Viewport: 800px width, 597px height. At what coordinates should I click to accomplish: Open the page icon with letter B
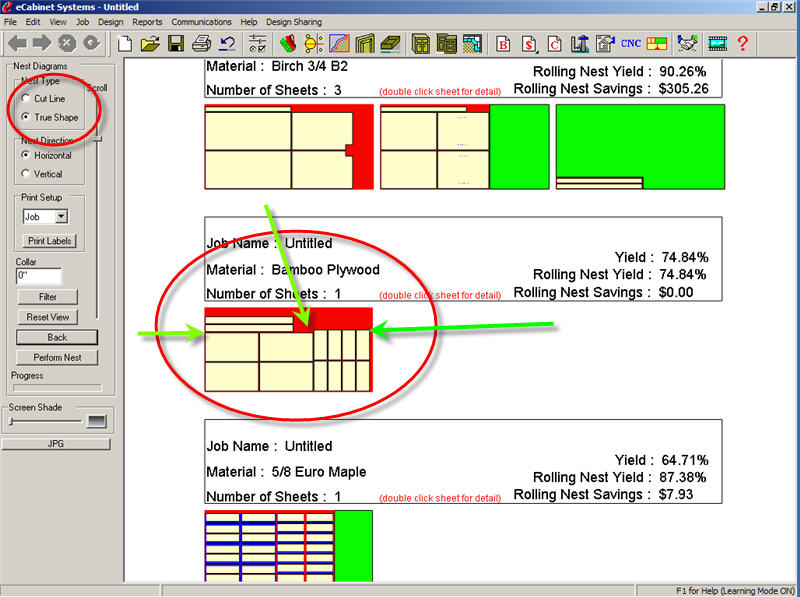[503, 44]
